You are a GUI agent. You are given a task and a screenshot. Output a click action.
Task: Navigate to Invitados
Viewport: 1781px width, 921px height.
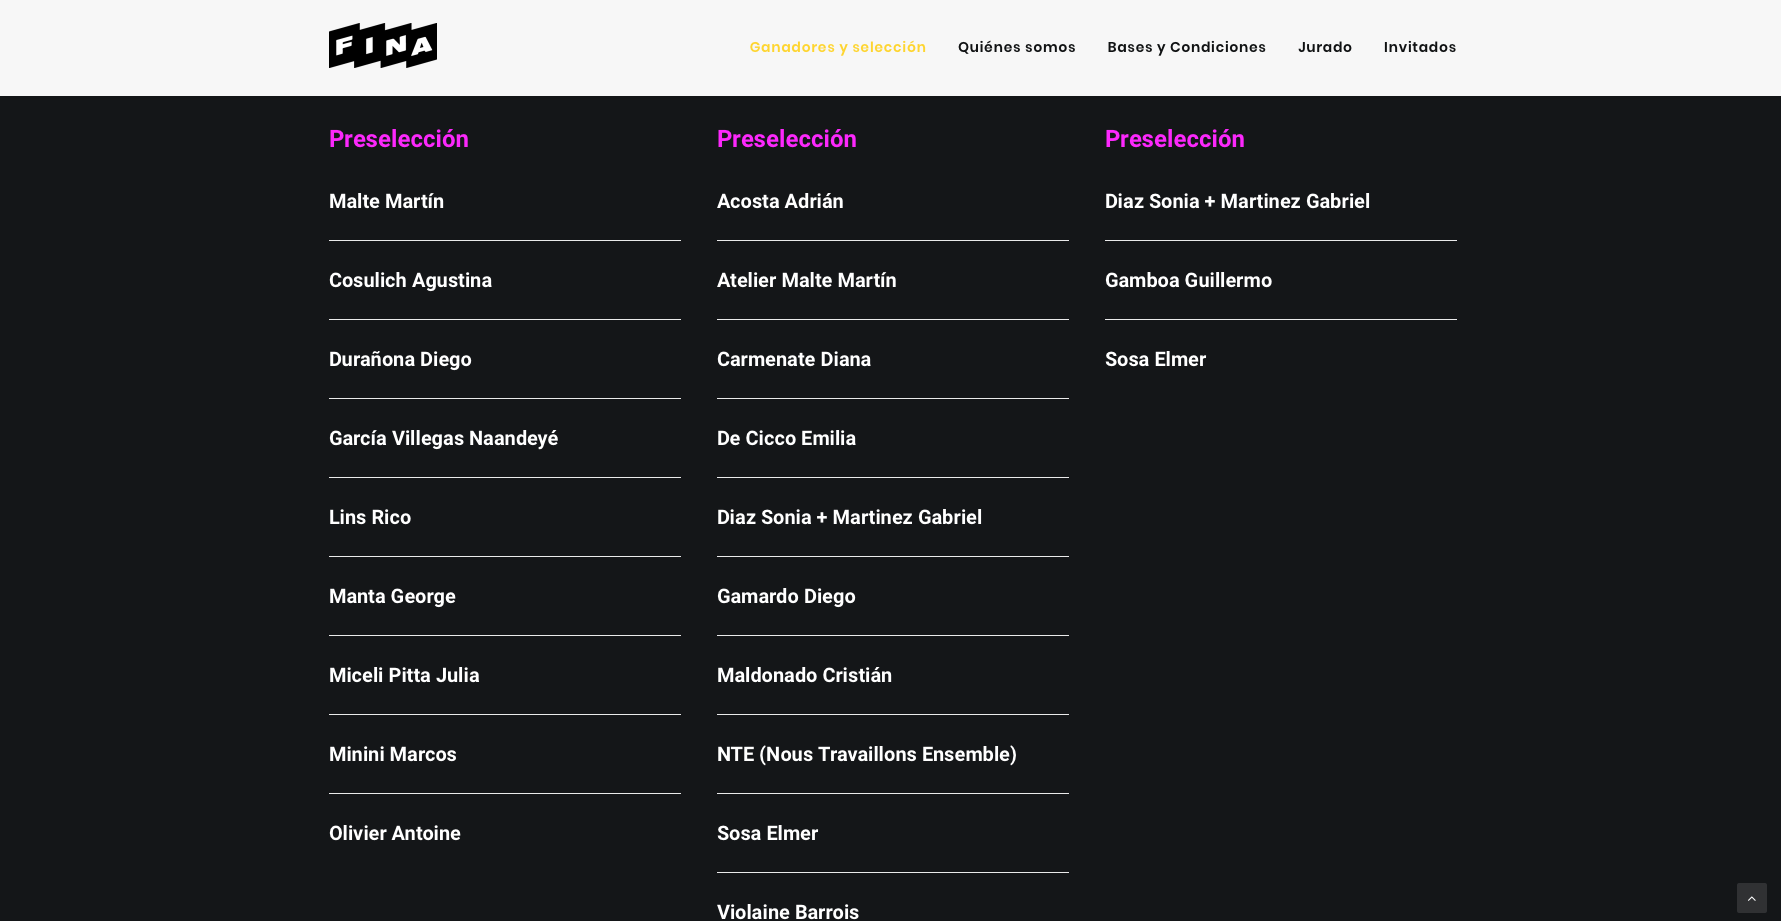(x=1419, y=47)
